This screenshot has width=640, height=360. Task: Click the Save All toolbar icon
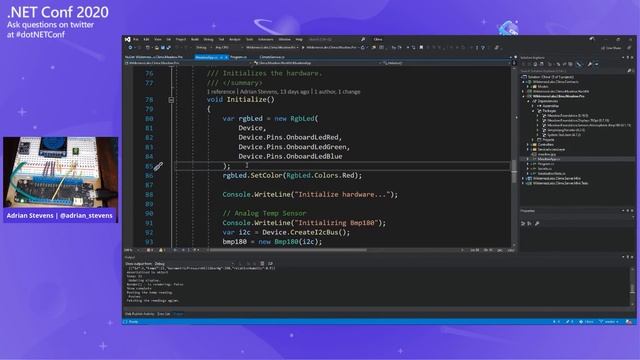click(168, 48)
